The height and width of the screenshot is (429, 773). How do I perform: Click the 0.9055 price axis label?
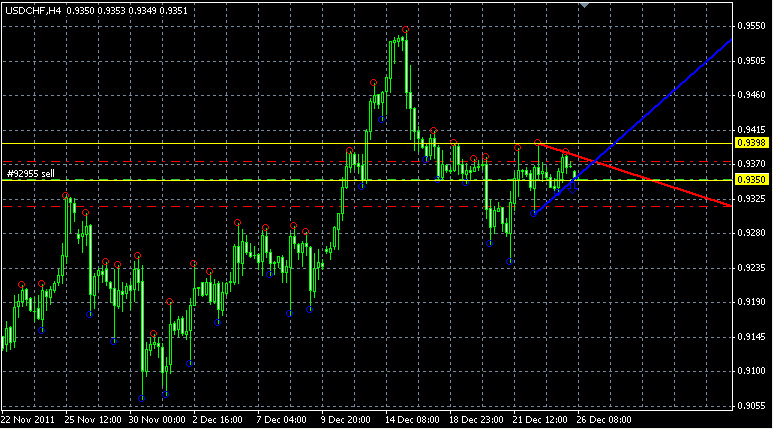coord(752,406)
